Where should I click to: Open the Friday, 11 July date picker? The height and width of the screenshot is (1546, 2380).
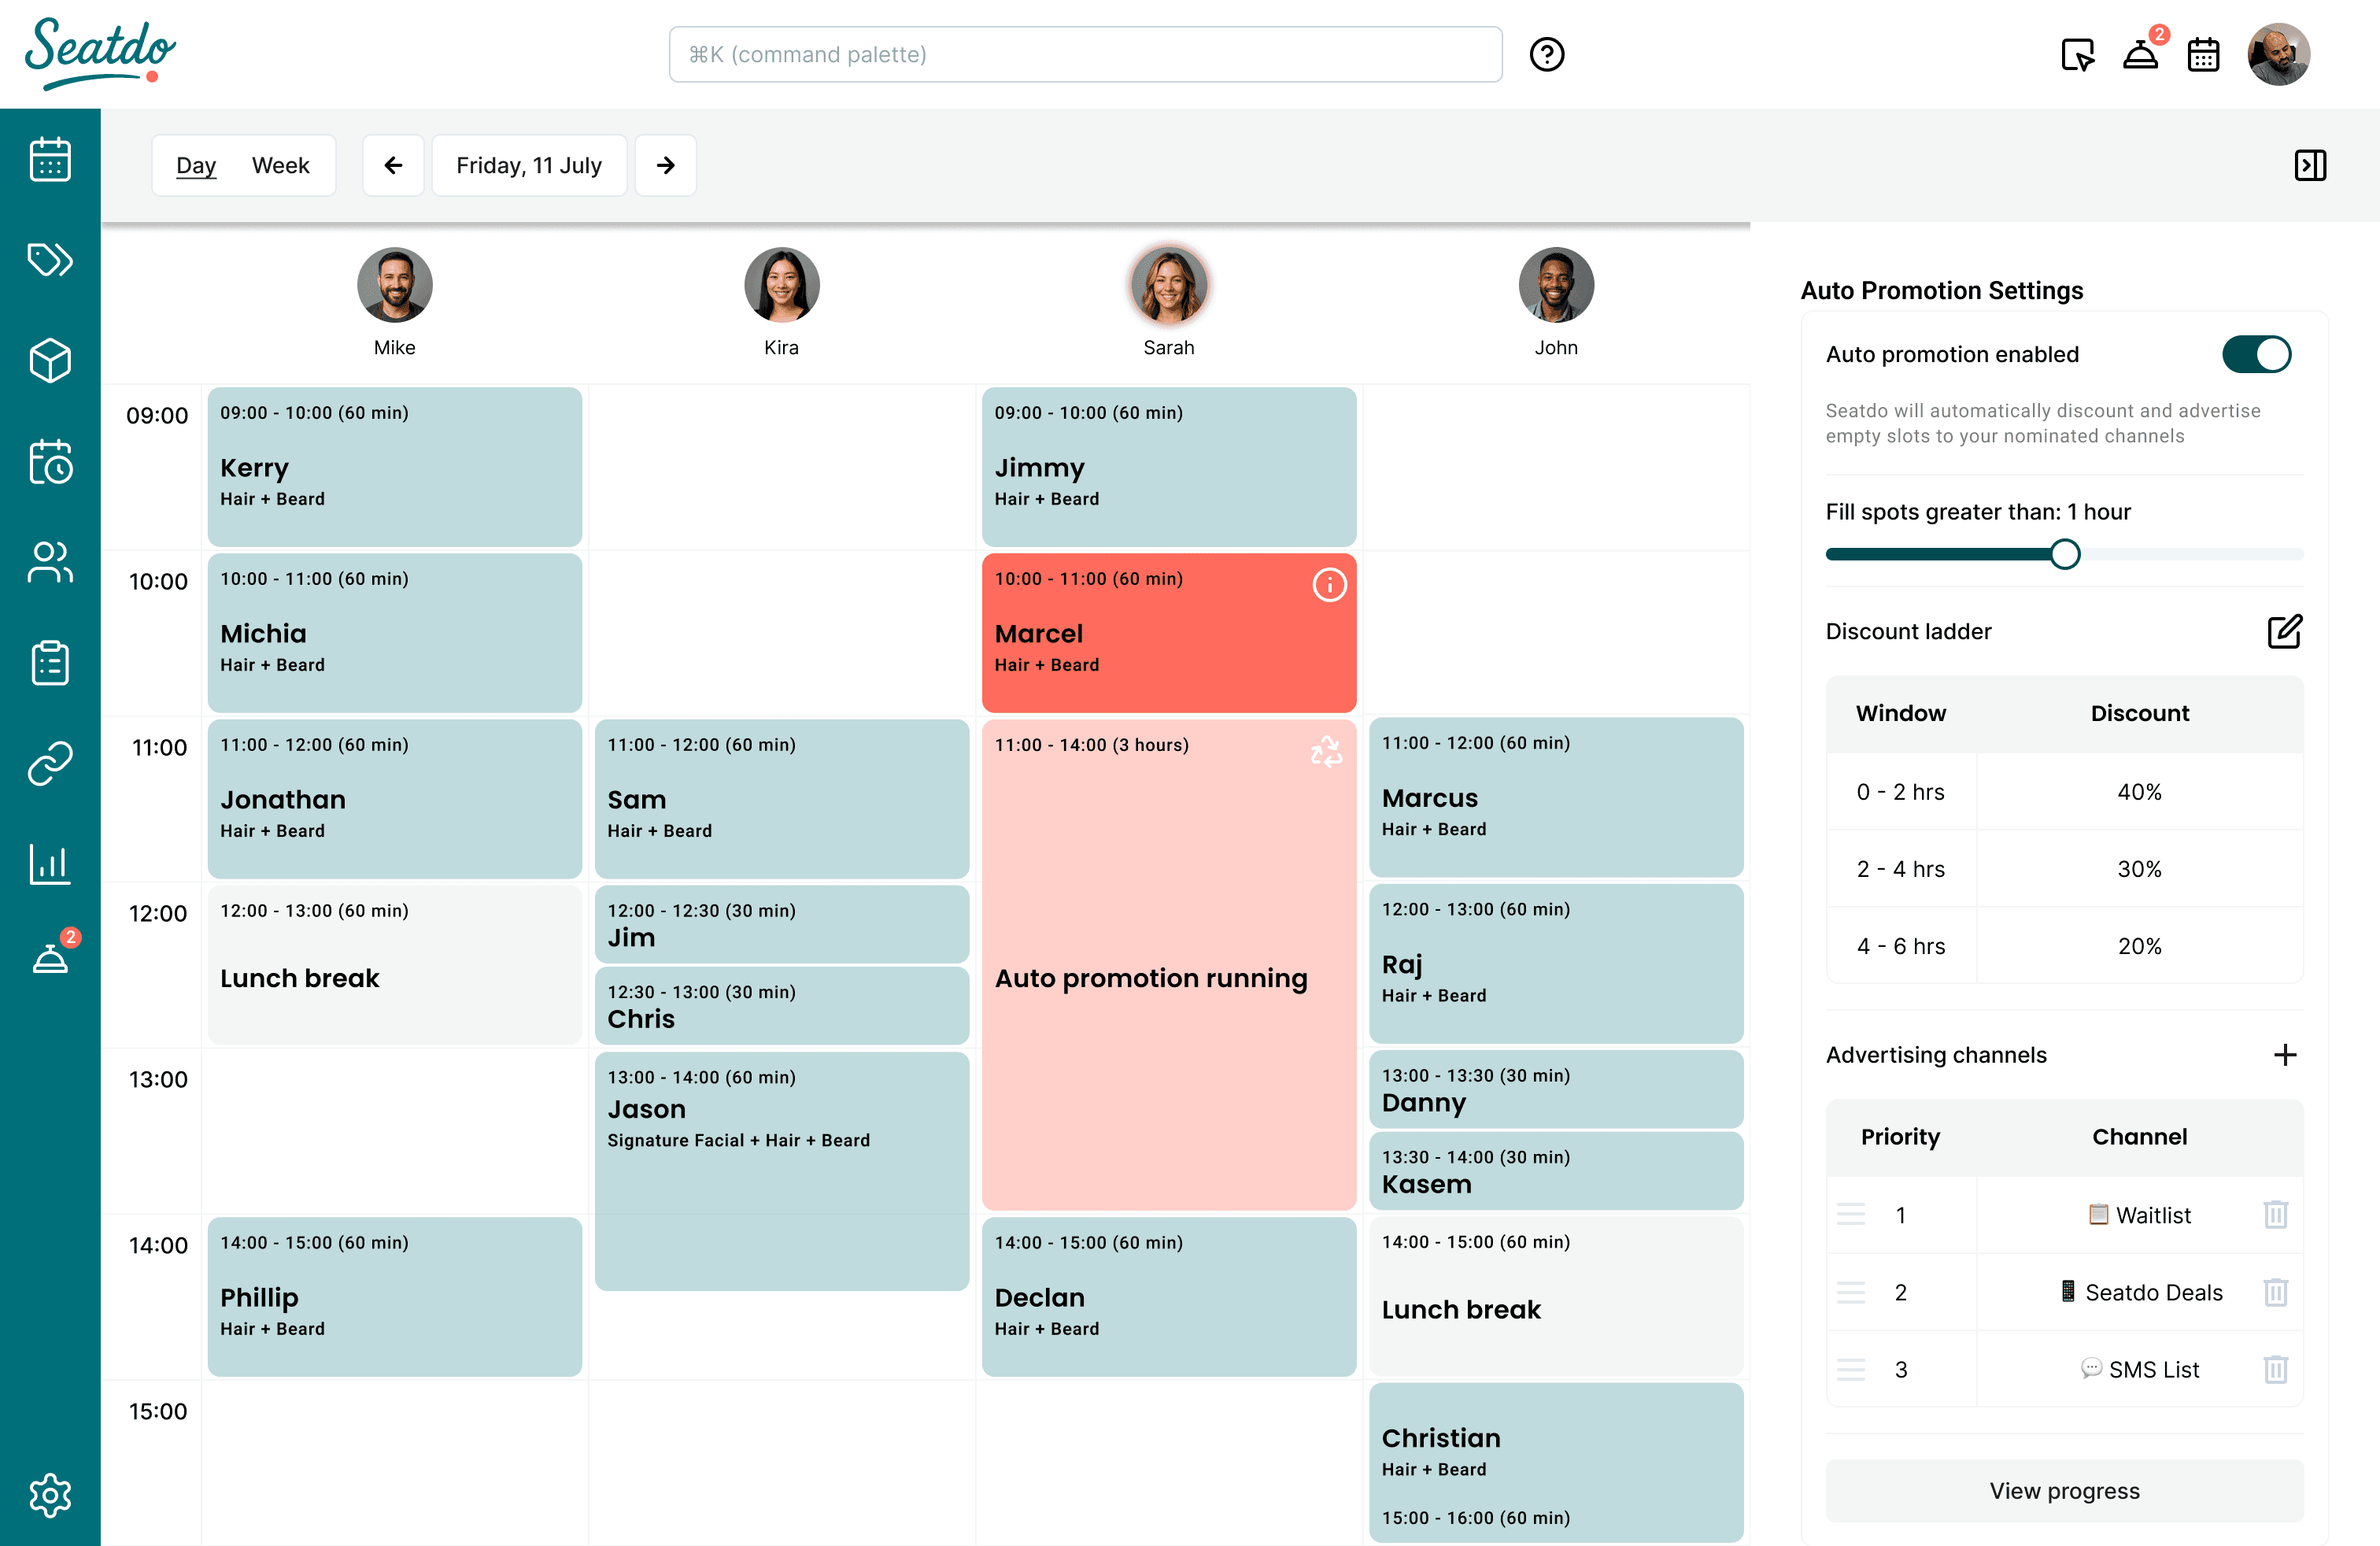pos(529,165)
